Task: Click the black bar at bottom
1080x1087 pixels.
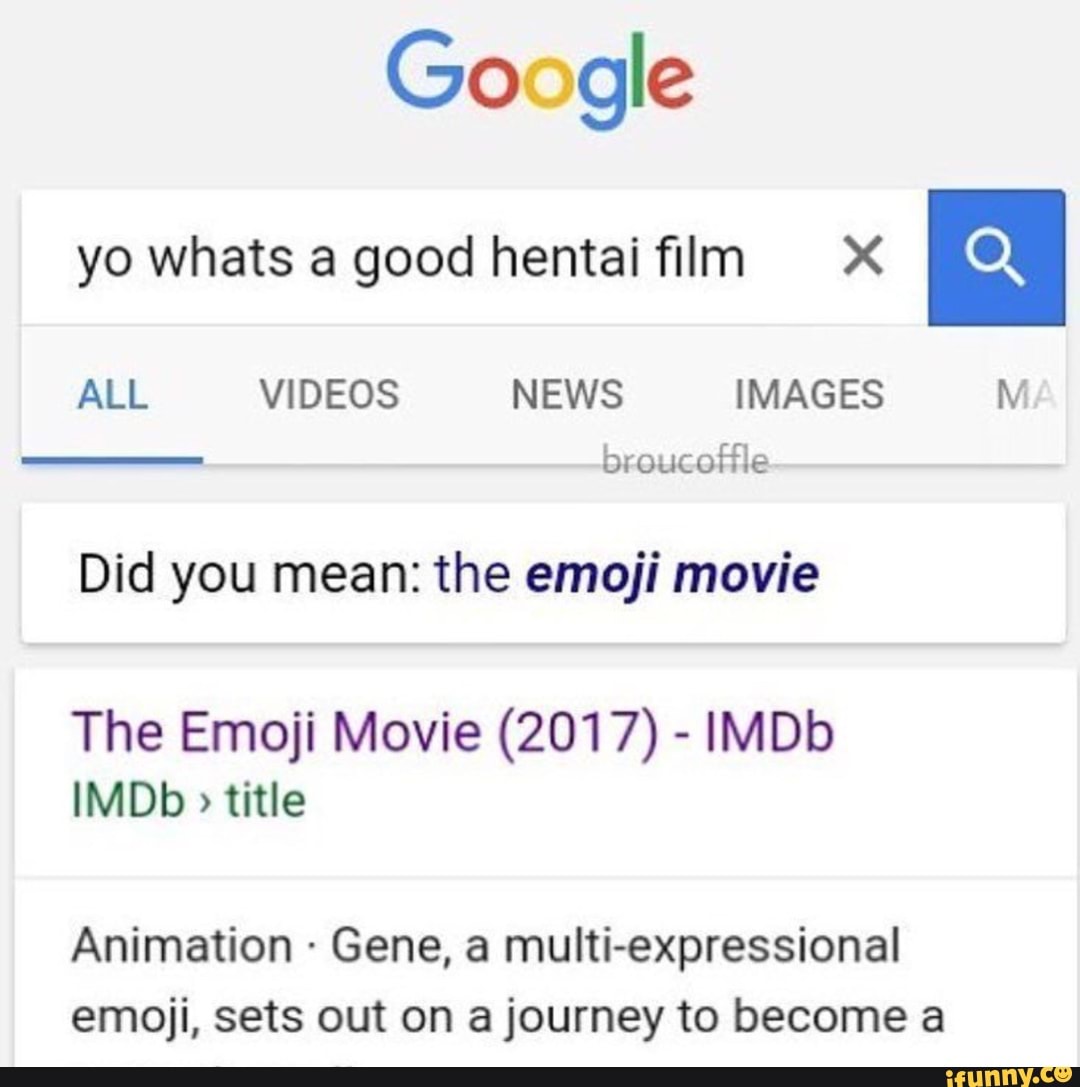Action: pyautogui.click(x=450, y=1077)
